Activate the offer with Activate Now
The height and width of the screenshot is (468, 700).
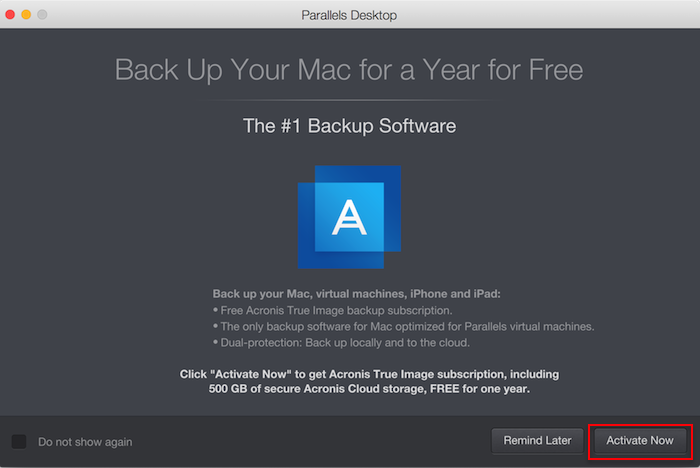pos(640,441)
